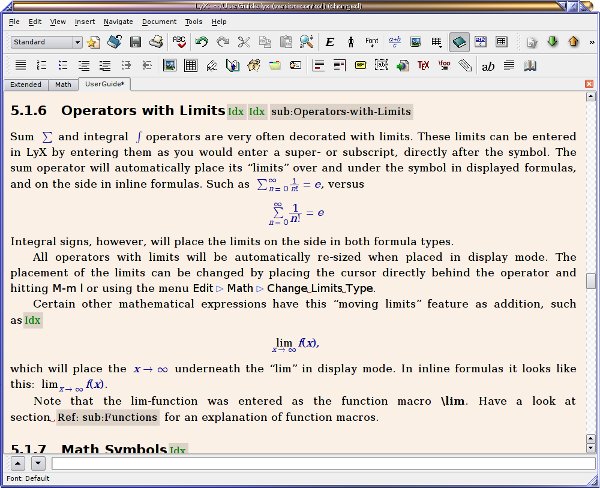Switch to the Math document tab
The width and height of the screenshot is (600, 488).
[x=63, y=85]
